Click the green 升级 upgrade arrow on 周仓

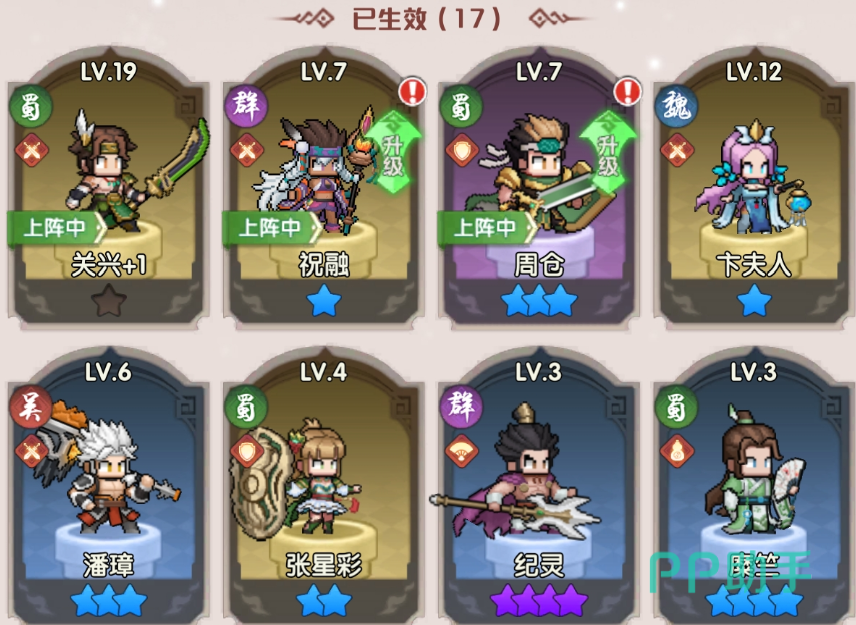pyautogui.click(x=608, y=152)
